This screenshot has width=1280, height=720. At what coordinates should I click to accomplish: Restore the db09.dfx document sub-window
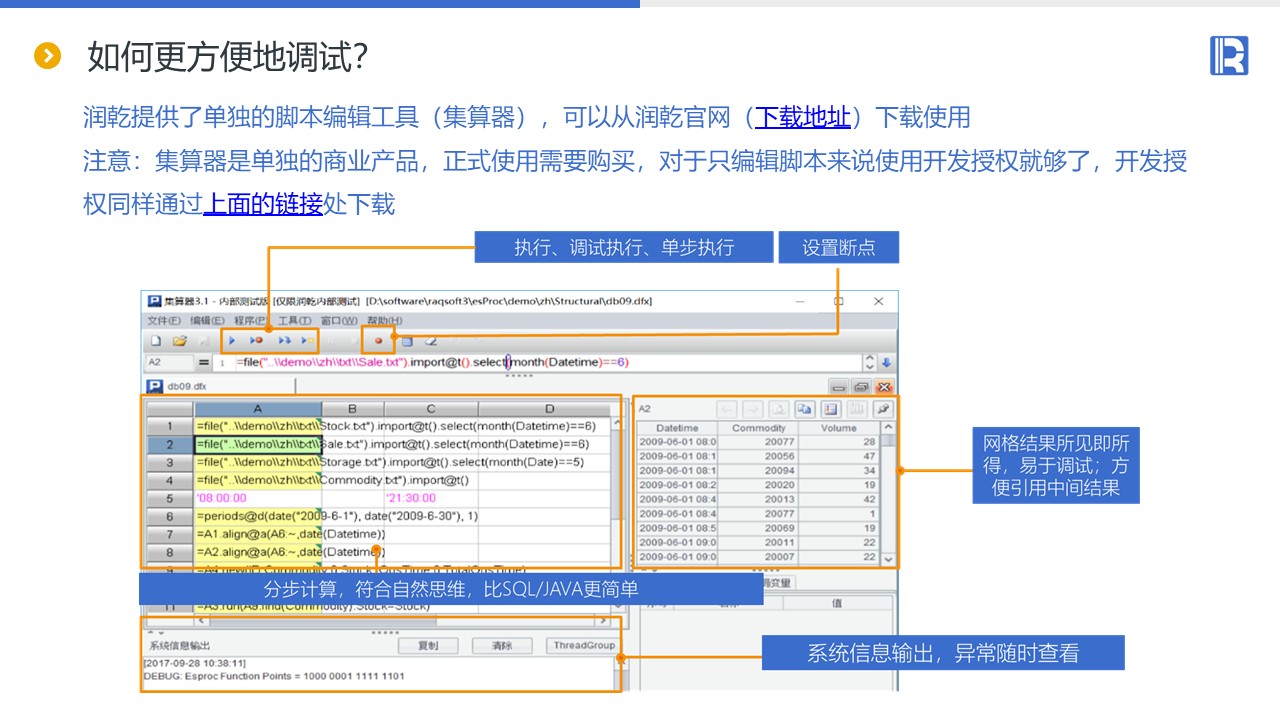tap(861, 387)
